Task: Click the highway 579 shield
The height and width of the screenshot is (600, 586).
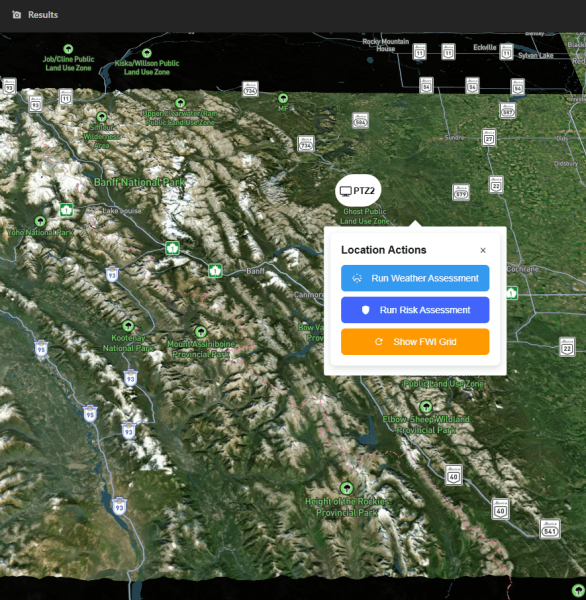Action: [461, 192]
